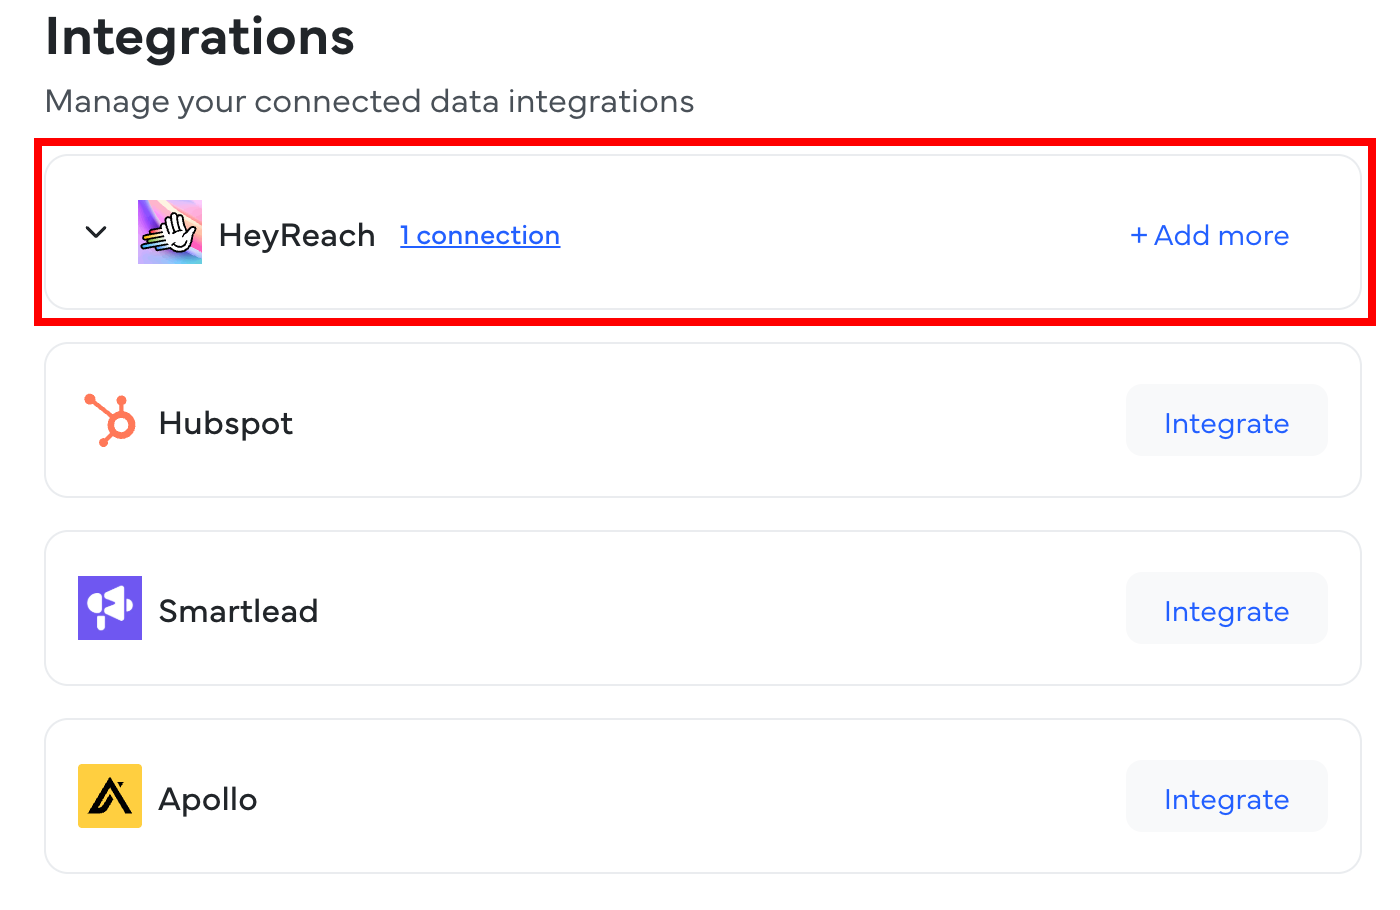Image resolution: width=1400 pixels, height=910 pixels.
Task: Select the HeyReach name text
Action: [297, 236]
